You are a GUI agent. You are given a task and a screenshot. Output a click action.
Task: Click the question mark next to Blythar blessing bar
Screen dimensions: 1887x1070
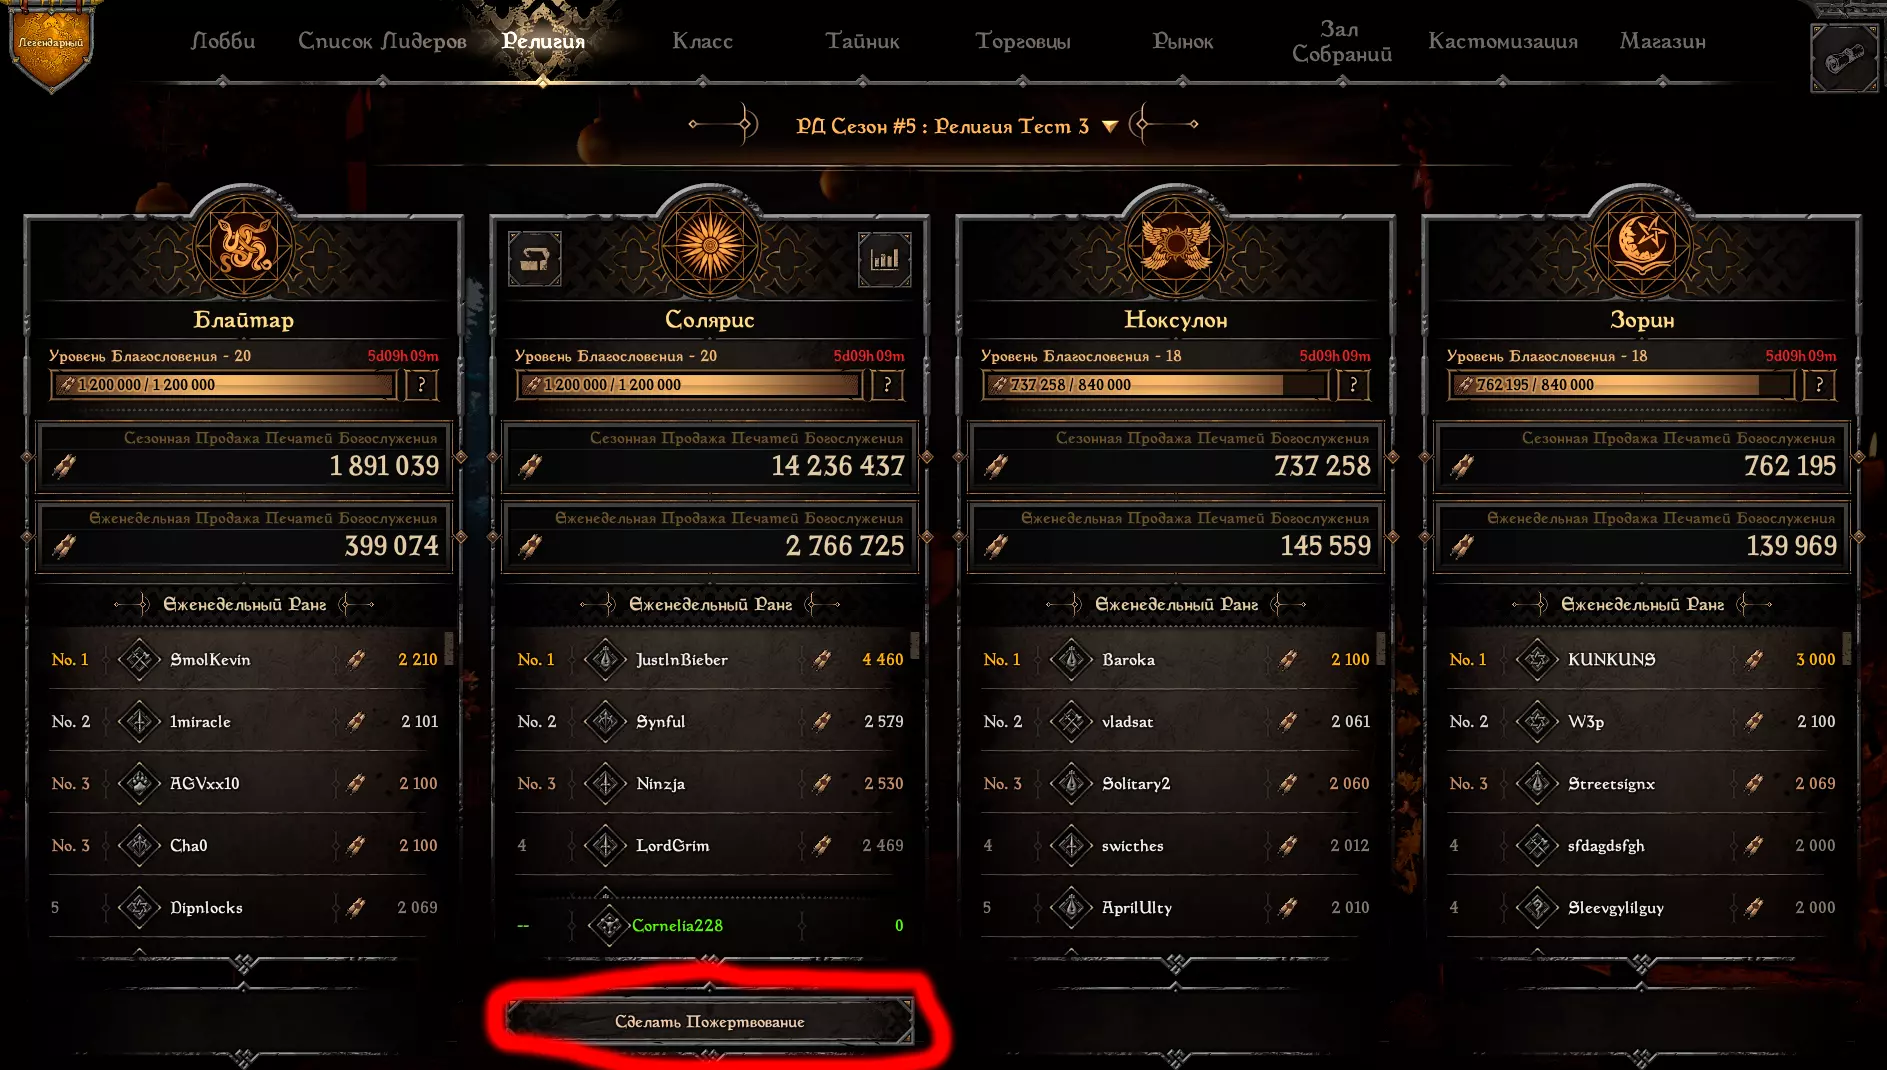[421, 385]
